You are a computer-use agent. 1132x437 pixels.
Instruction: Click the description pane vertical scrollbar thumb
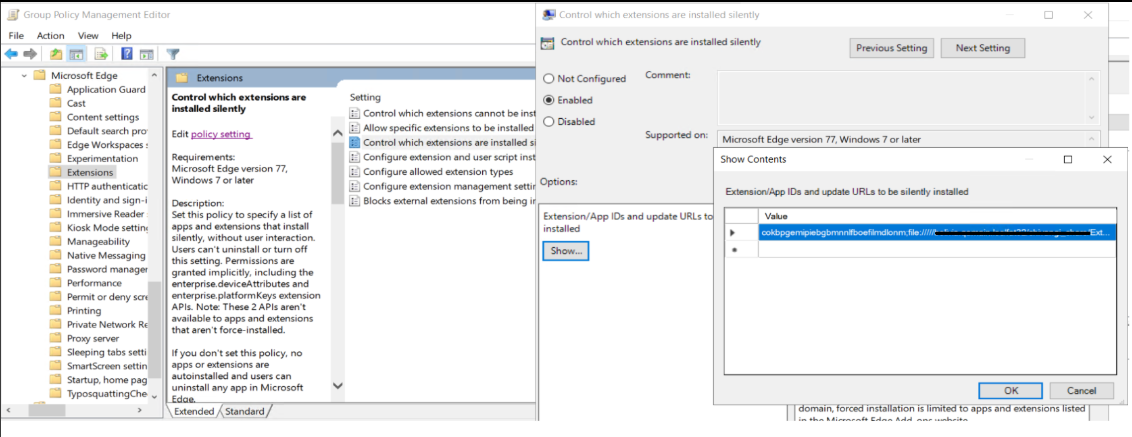tap(337, 172)
